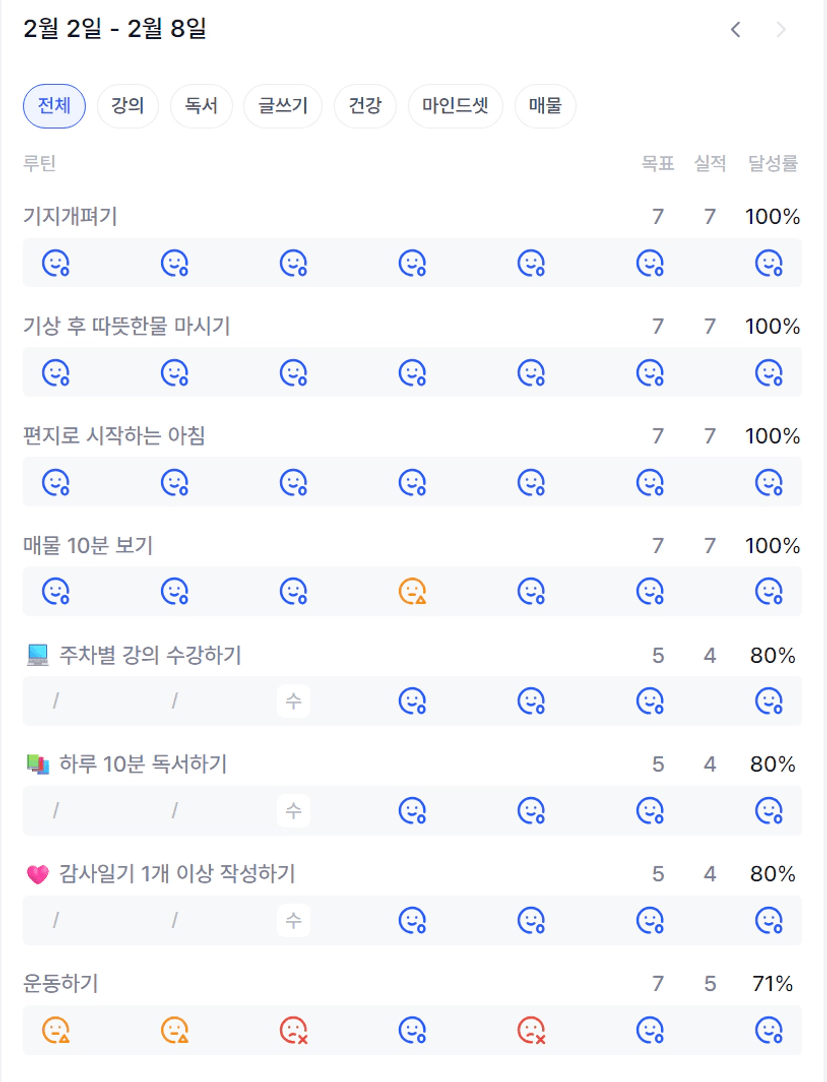Click the 2월 2일 - 2월 8일 date range
Viewport: 827px width, 1082px height.
point(114,30)
